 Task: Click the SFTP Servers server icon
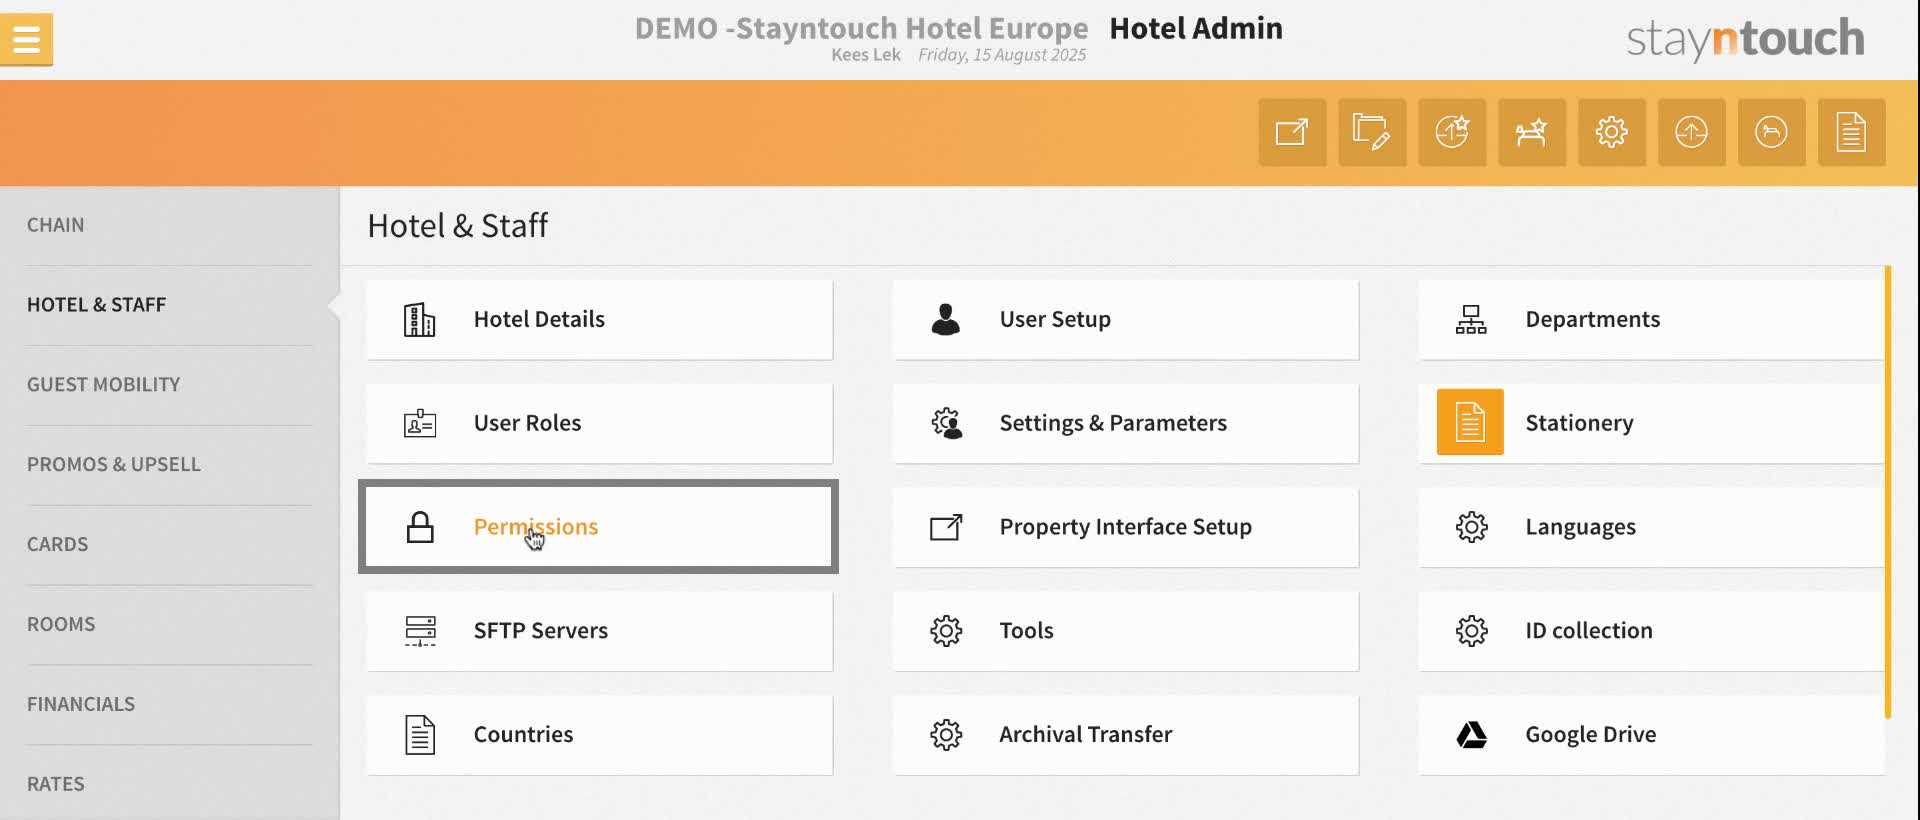[420, 631]
